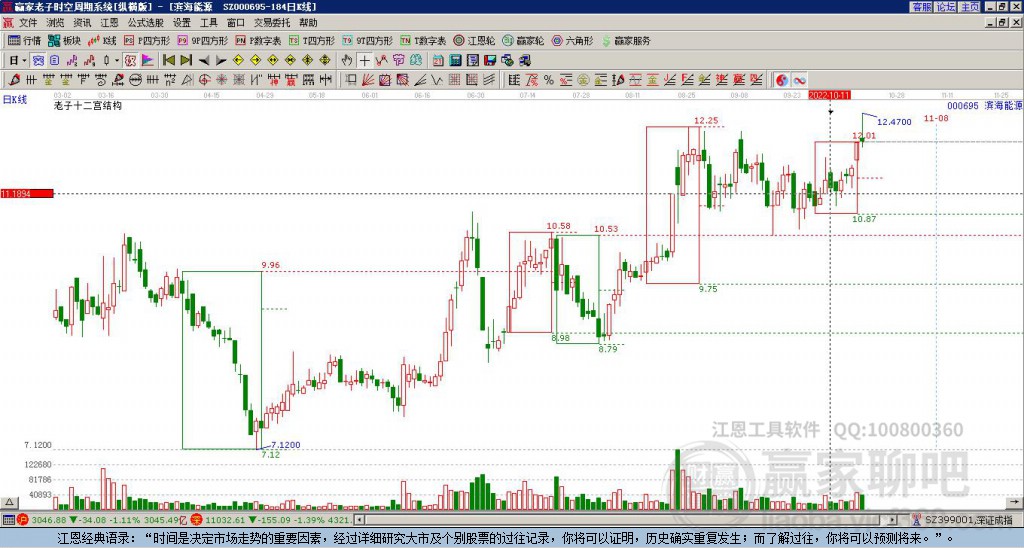Viewport: 1024px width, 548px height.
Task: Click the horizontal scrollbar's right arrow
Action: click(893, 520)
